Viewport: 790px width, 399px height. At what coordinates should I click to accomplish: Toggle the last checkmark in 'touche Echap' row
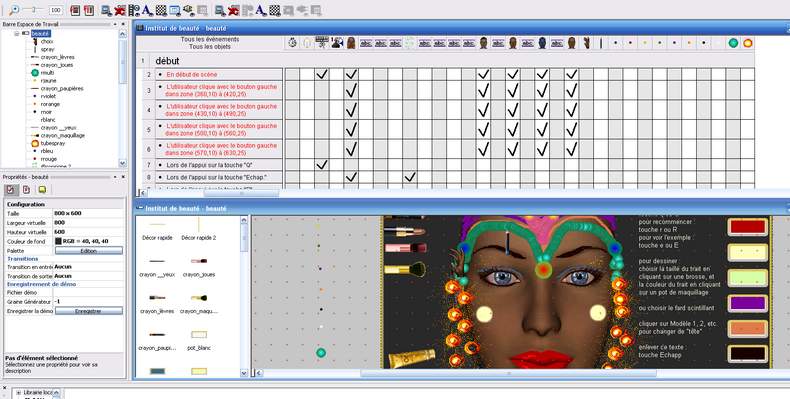point(410,177)
